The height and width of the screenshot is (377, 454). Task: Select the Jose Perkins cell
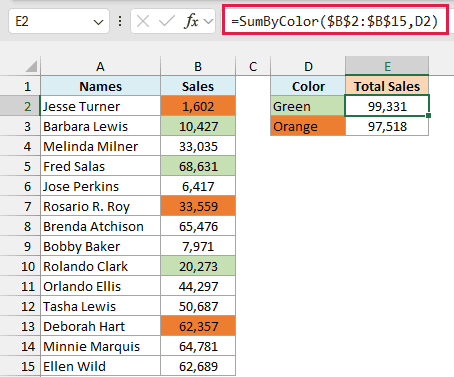click(100, 186)
